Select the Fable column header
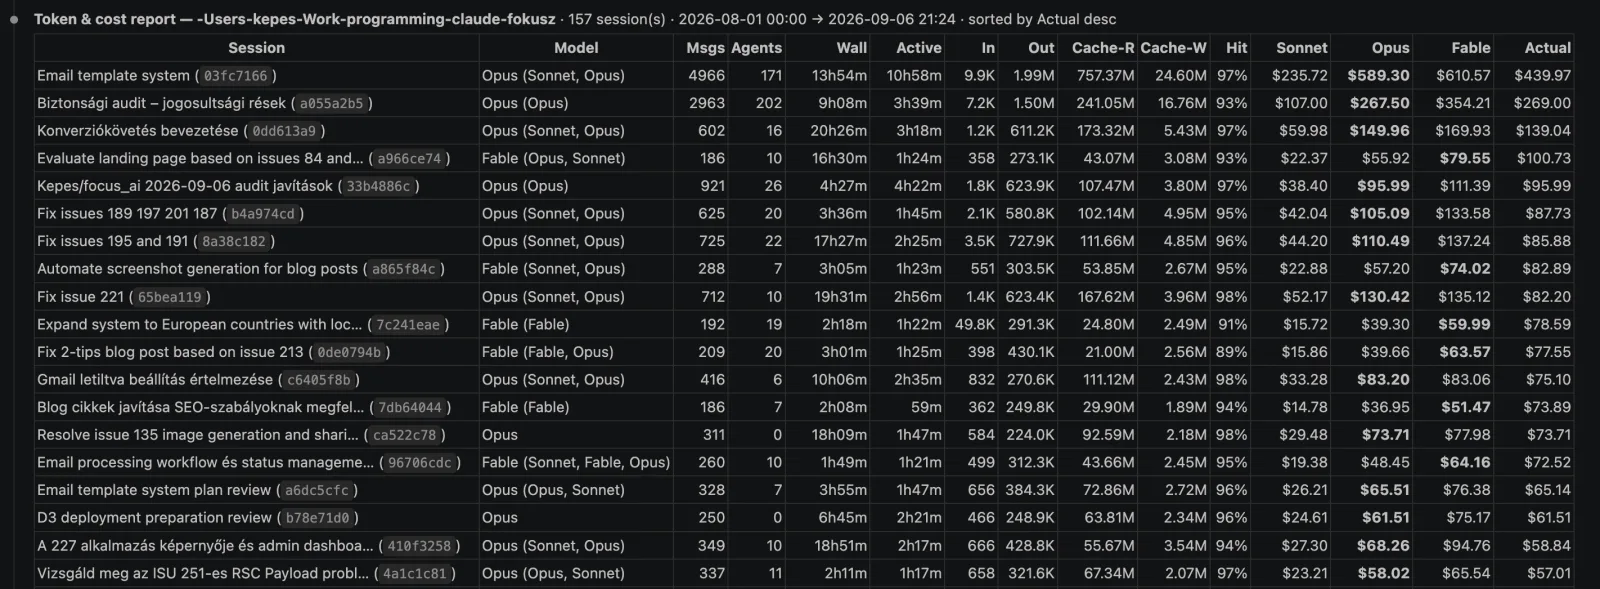 click(1471, 47)
